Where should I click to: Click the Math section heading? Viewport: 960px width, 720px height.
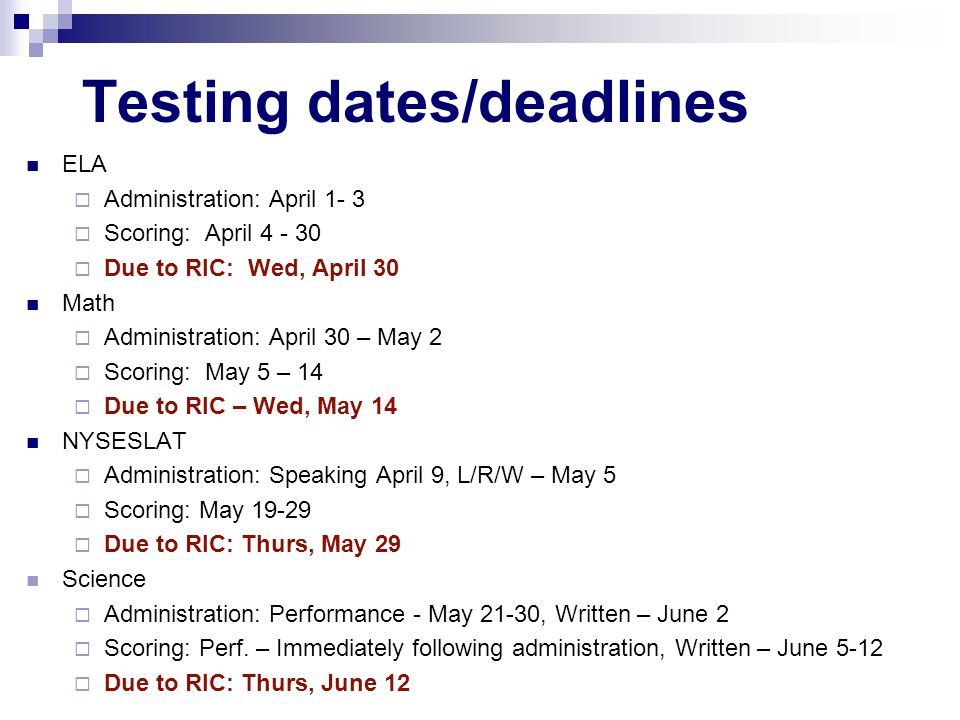point(88,303)
